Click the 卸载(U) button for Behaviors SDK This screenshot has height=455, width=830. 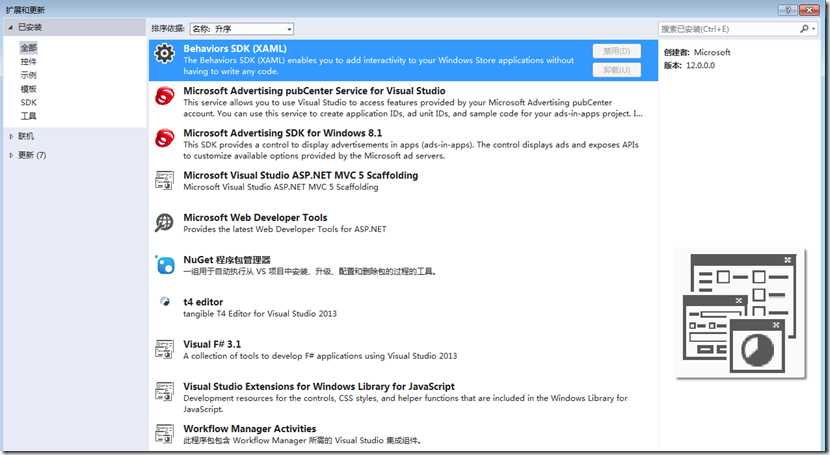coord(617,70)
